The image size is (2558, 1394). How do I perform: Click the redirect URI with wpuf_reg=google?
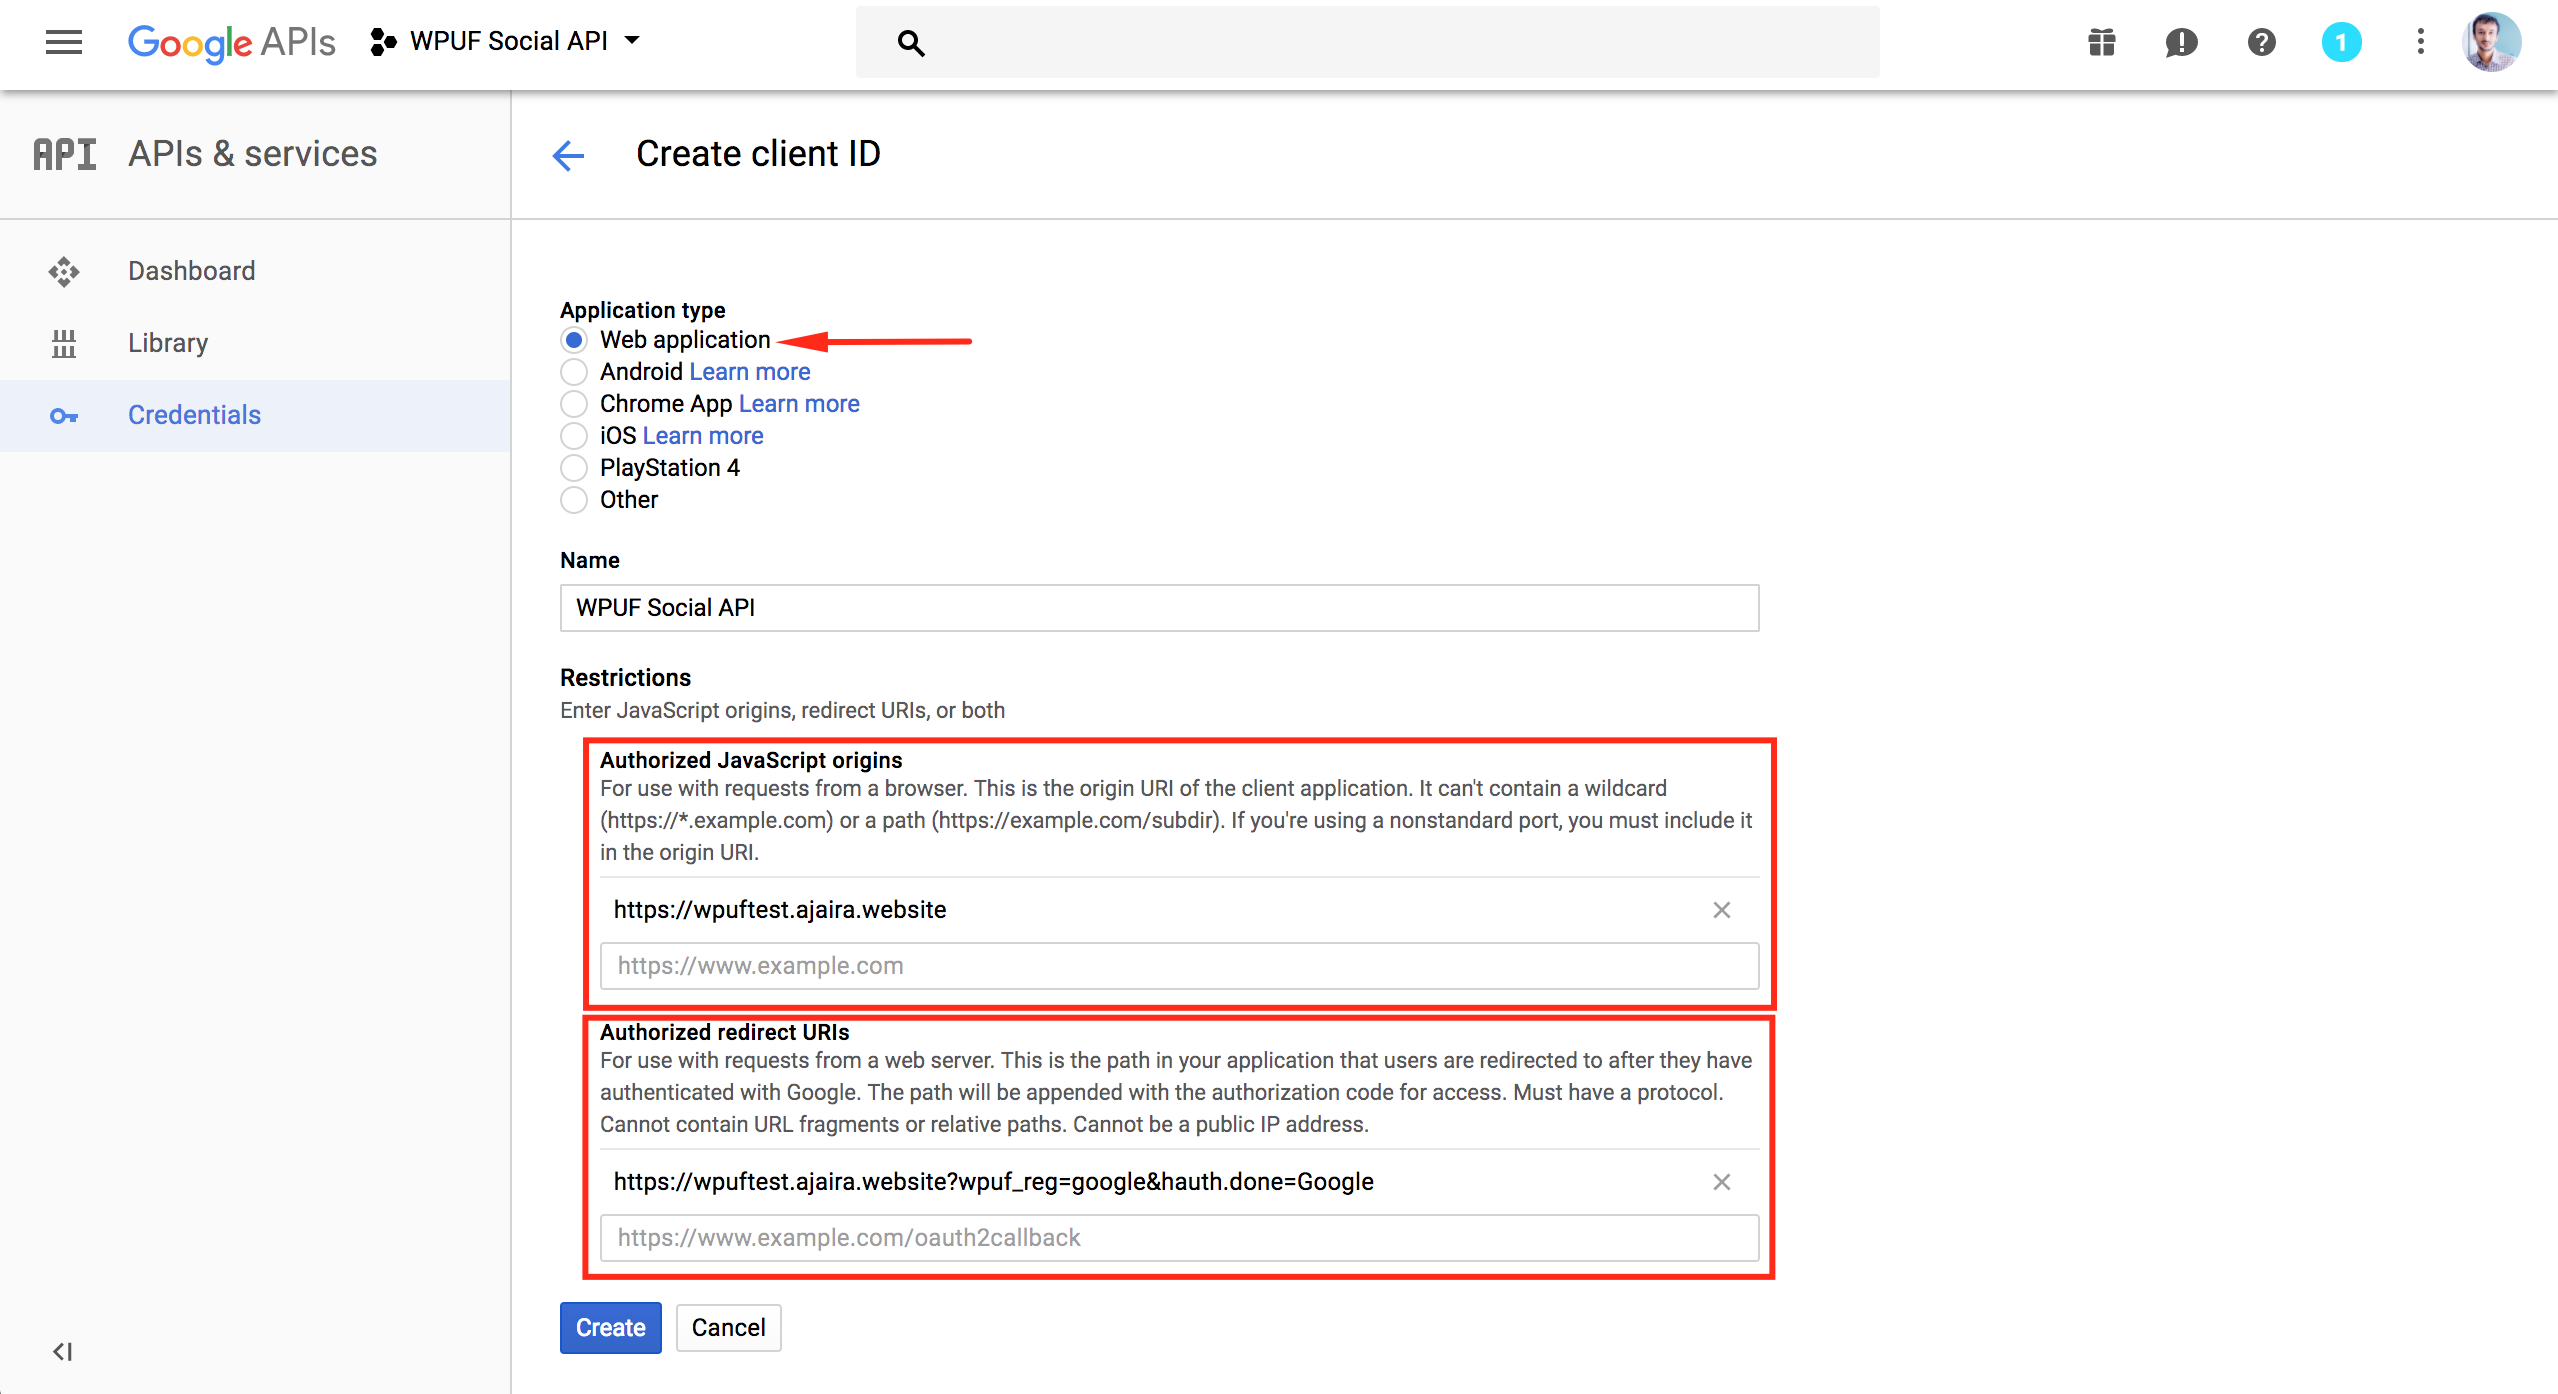993,1182
